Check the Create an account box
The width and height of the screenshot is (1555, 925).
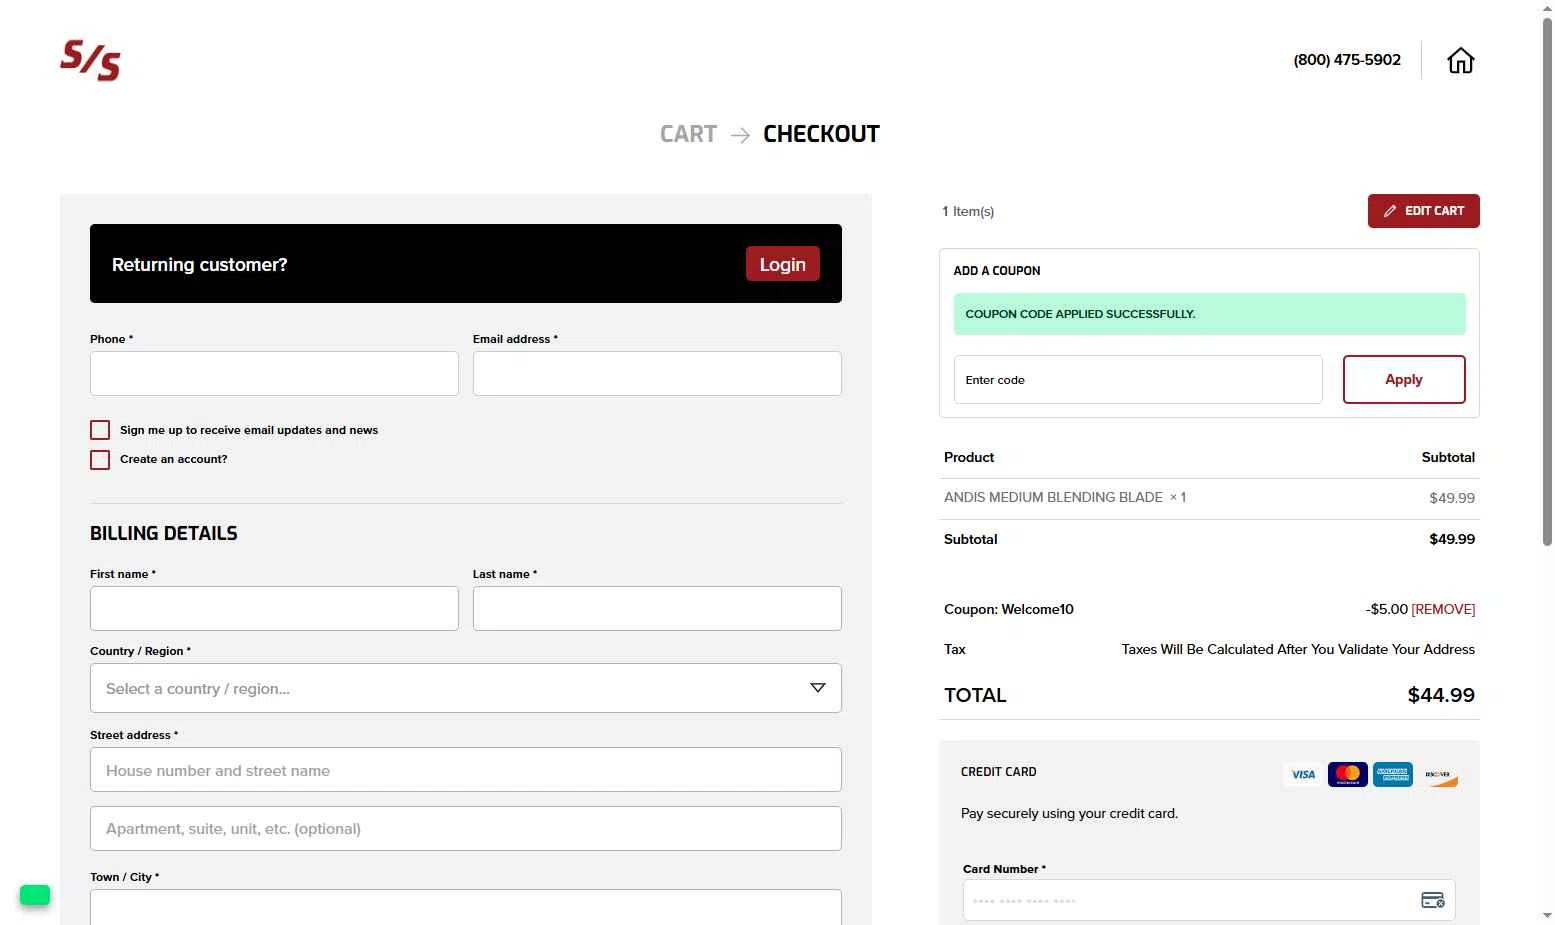[100, 460]
